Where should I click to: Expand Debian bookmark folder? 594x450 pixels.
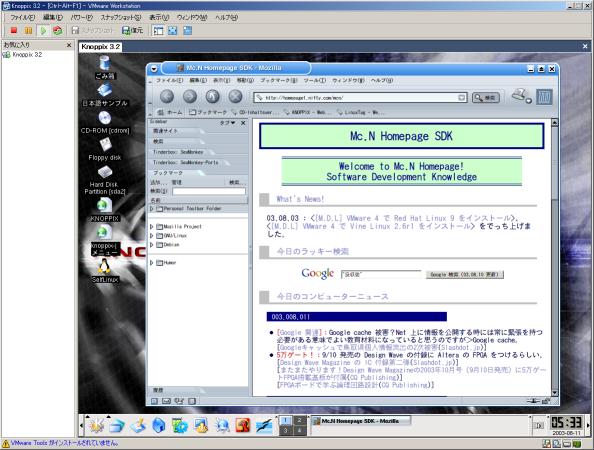click(152, 245)
